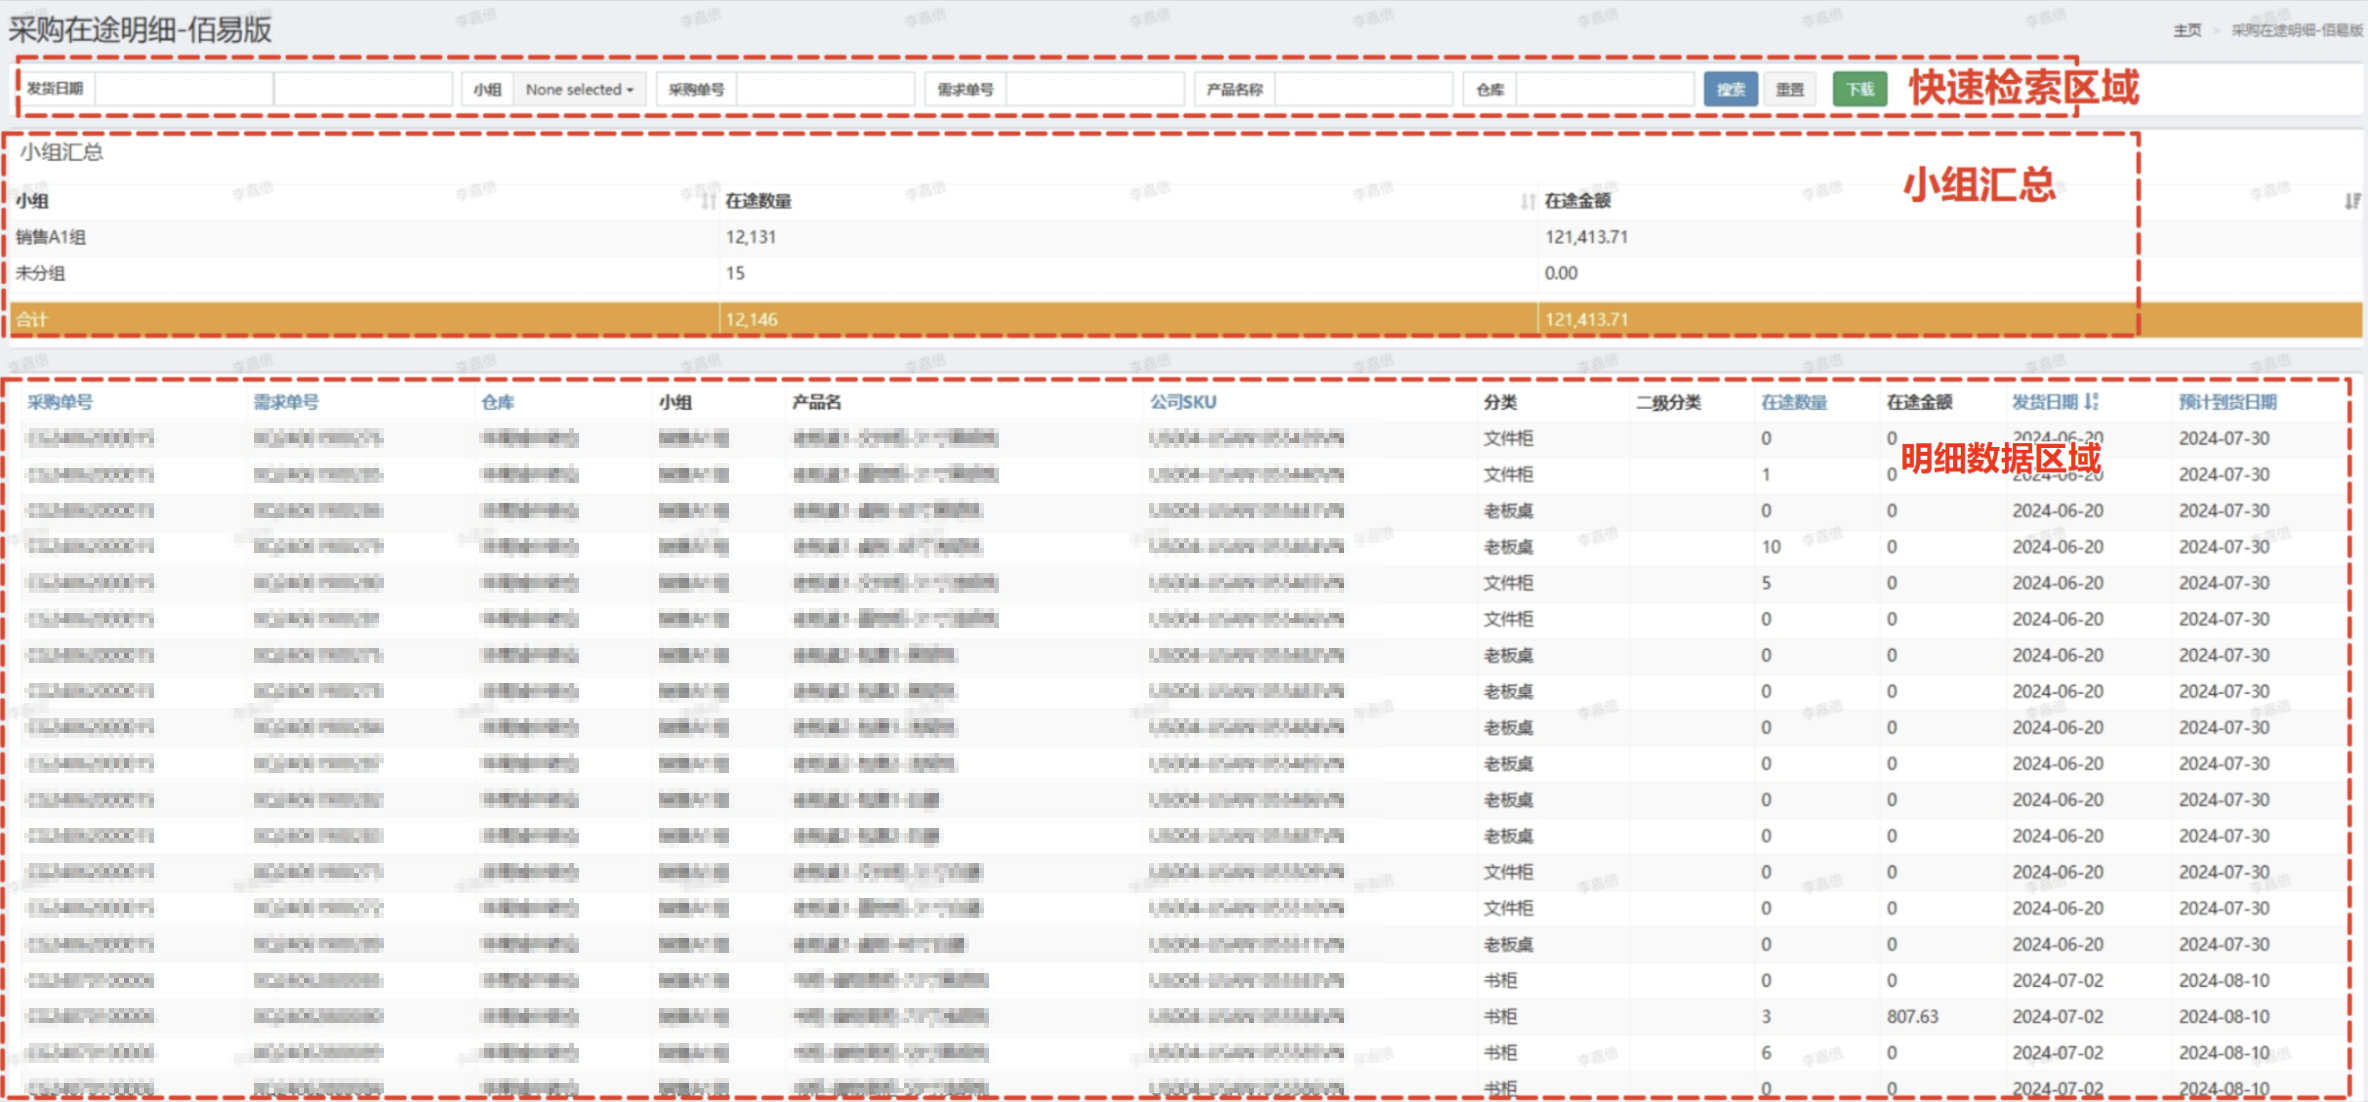This screenshot has height=1102, width=2368.
Task: Focus the 仓库 filter input
Action: 1605,89
